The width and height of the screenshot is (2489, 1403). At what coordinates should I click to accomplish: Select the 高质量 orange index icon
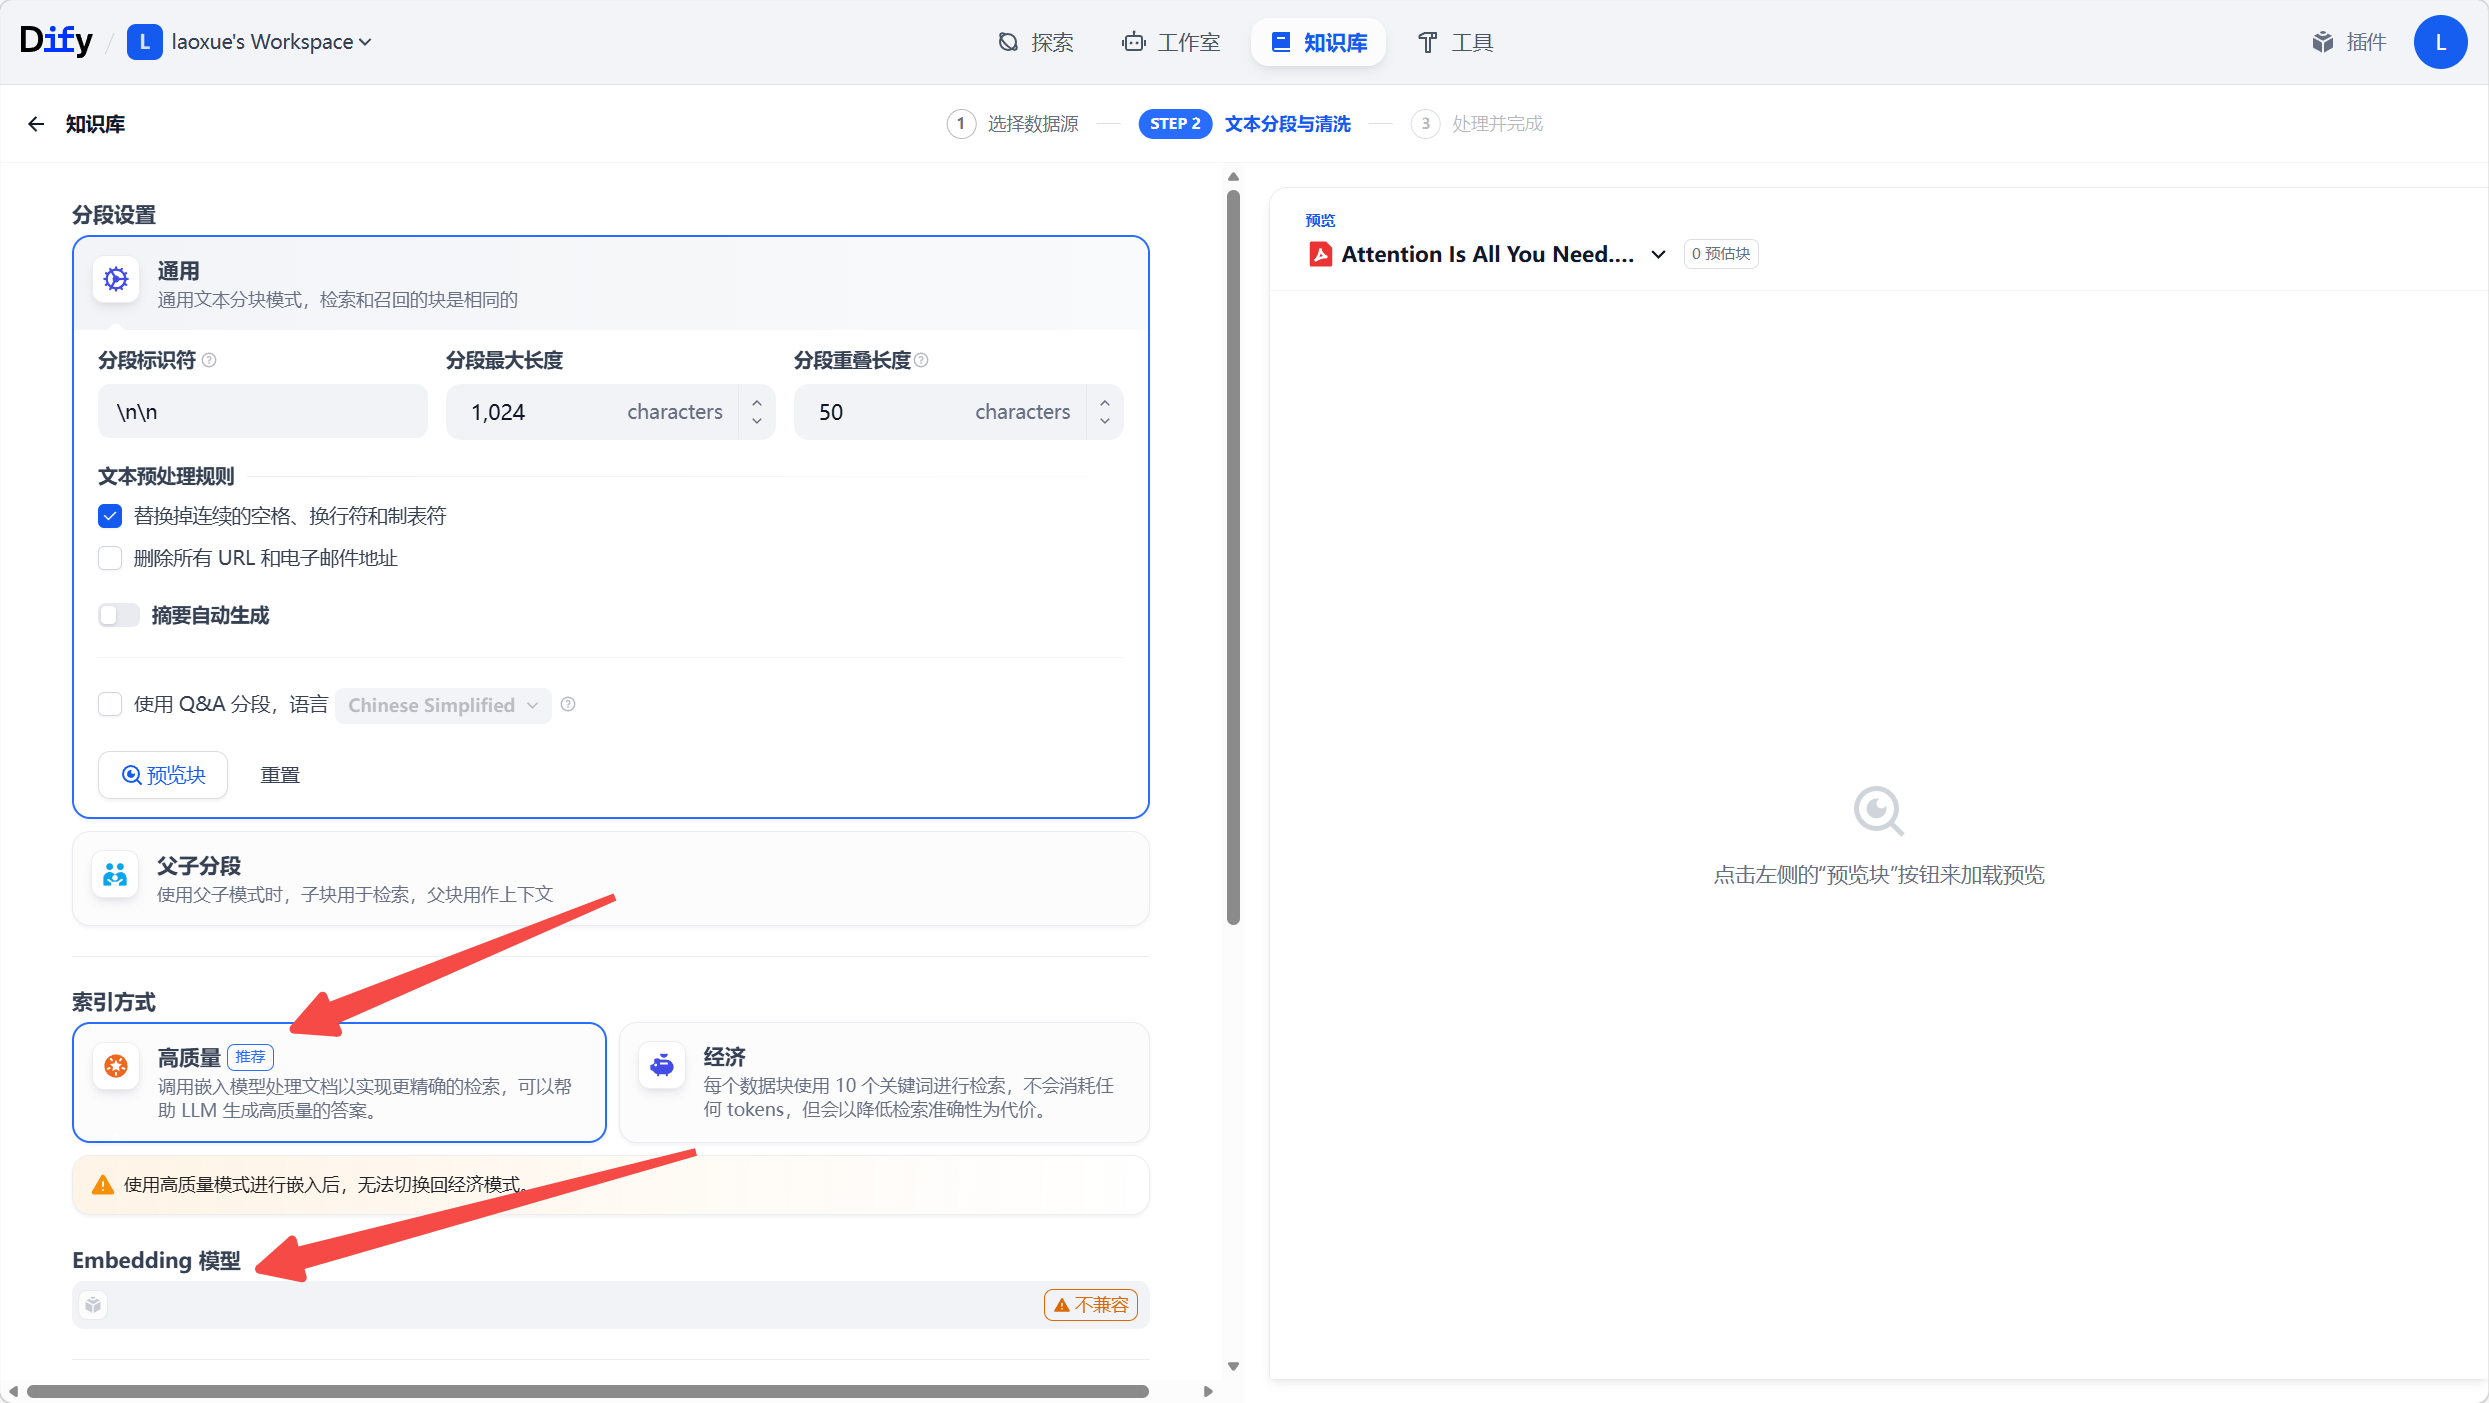[116, 1066]
